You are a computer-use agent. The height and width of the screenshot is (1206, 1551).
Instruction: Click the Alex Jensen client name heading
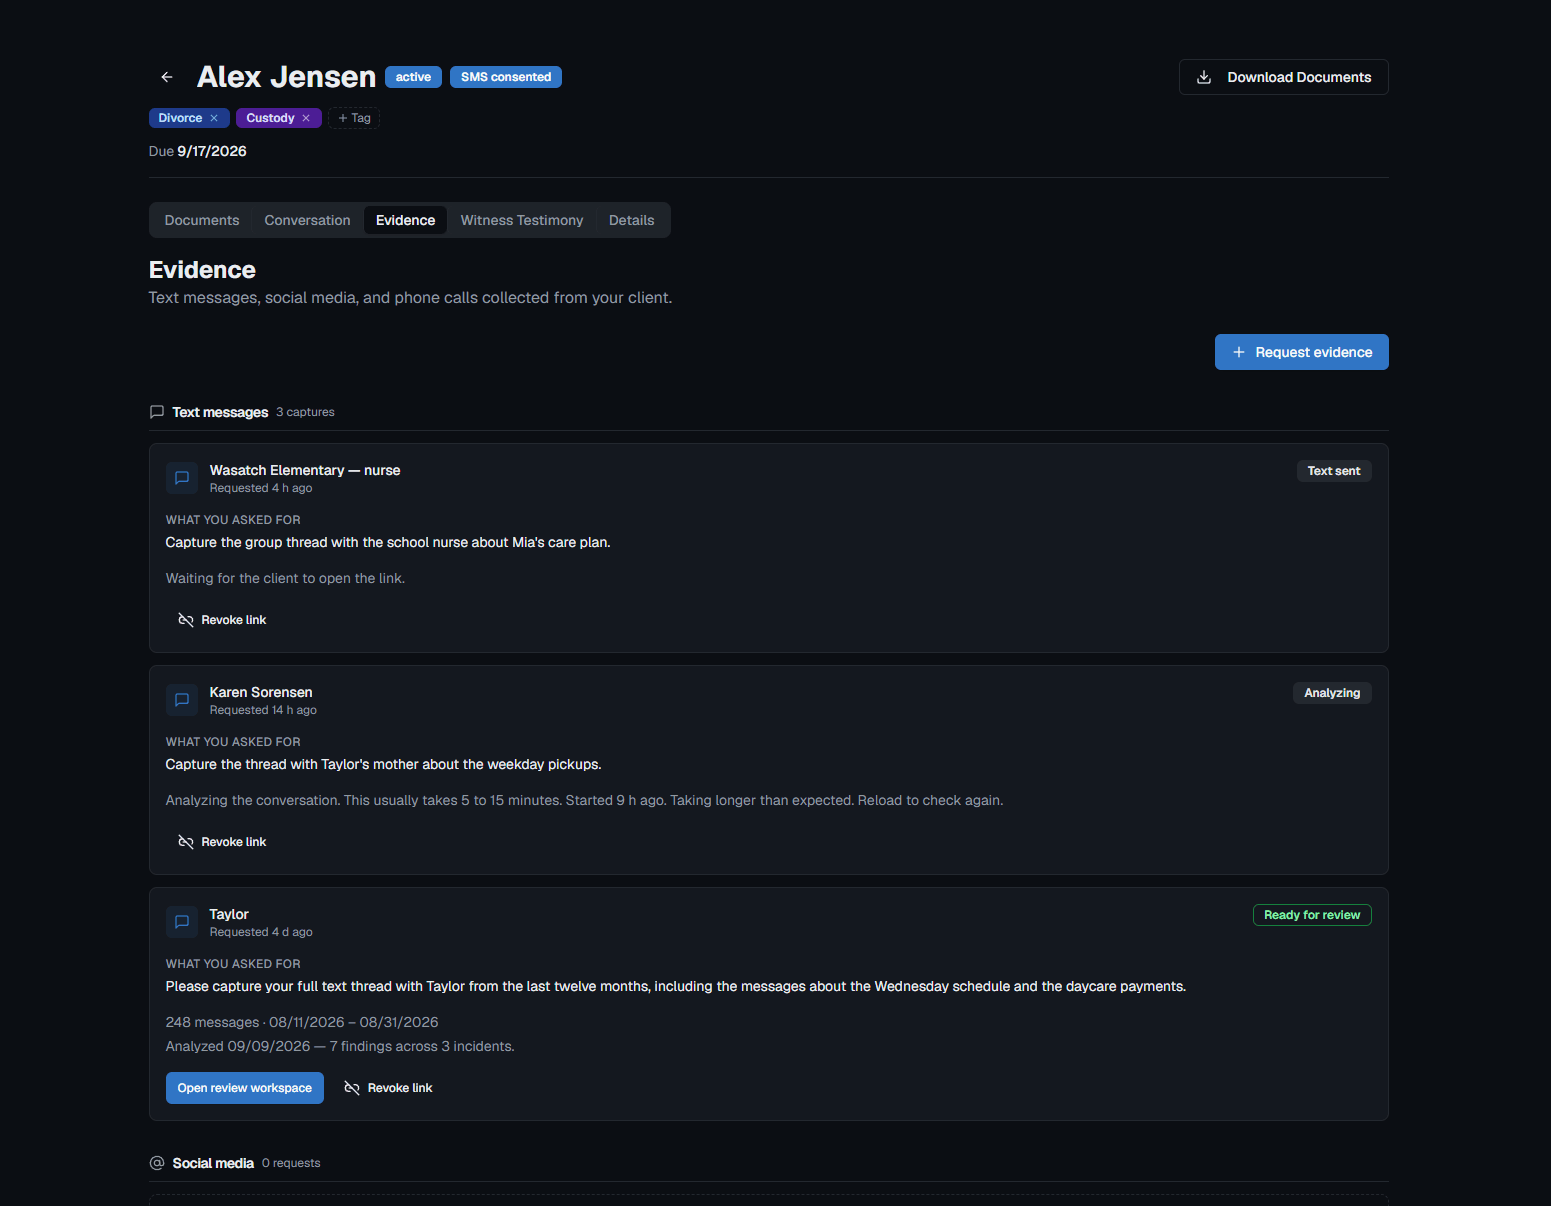point(286,77)
